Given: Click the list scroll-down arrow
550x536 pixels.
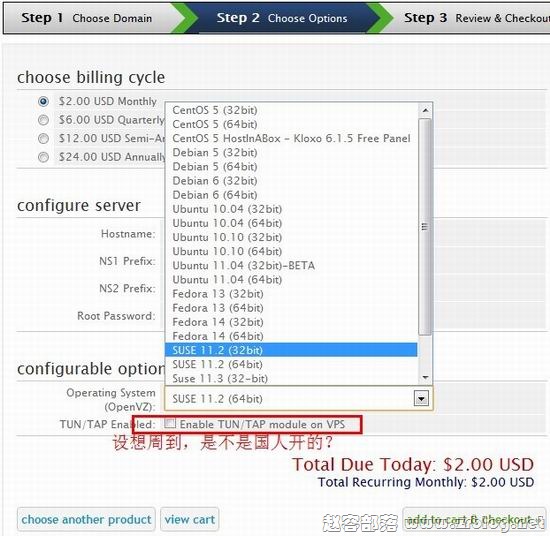Looking at the screenshot, I should tap(425, 377).
